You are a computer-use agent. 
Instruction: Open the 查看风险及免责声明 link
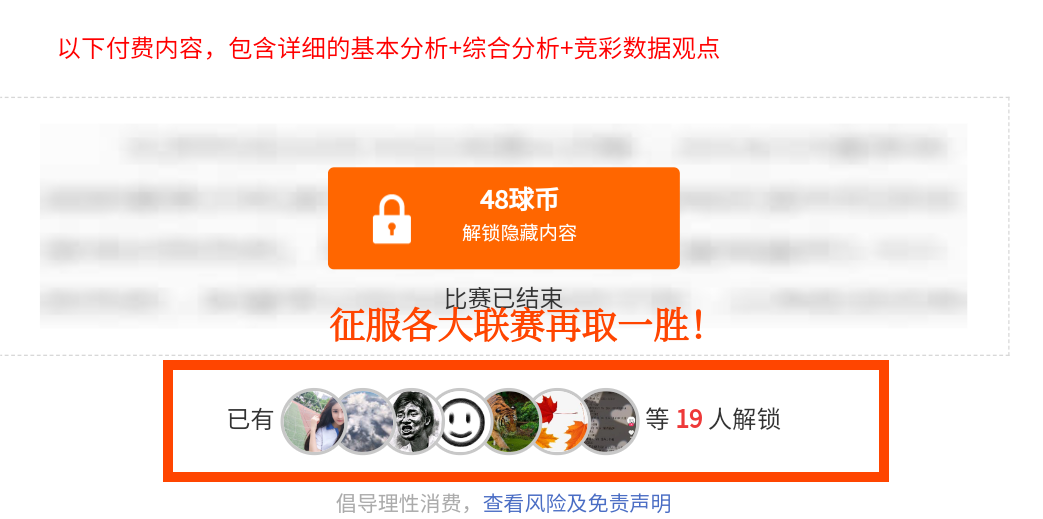click(x=577, y=504)
